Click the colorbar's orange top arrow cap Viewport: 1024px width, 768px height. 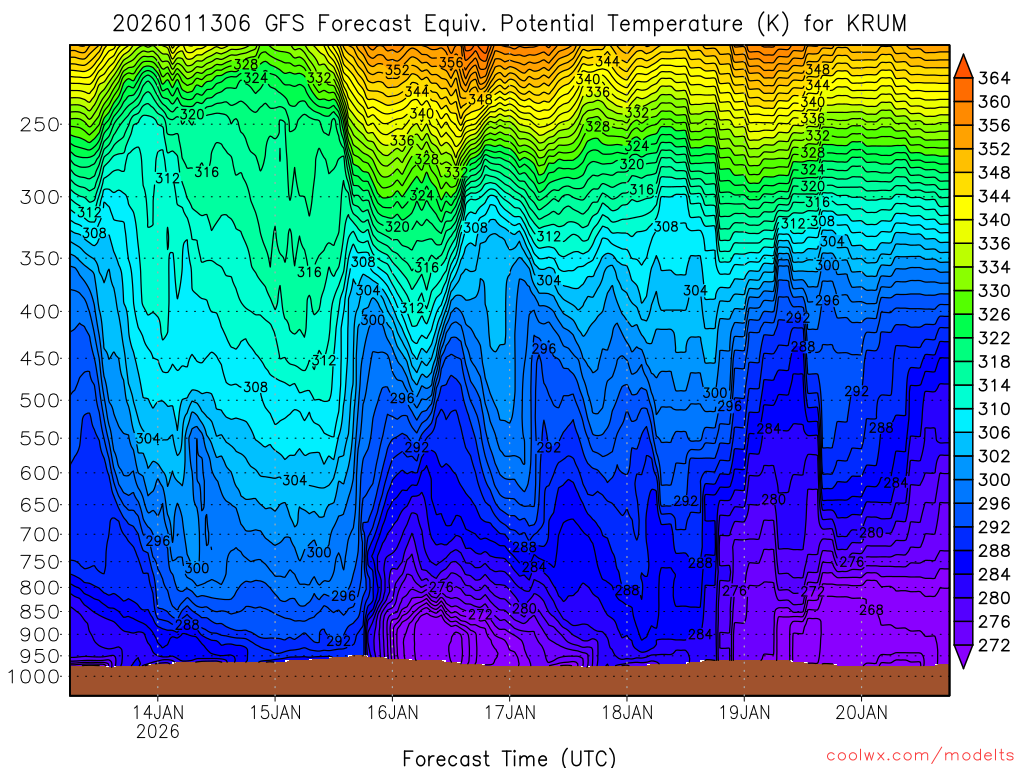[x=963, y=67]
